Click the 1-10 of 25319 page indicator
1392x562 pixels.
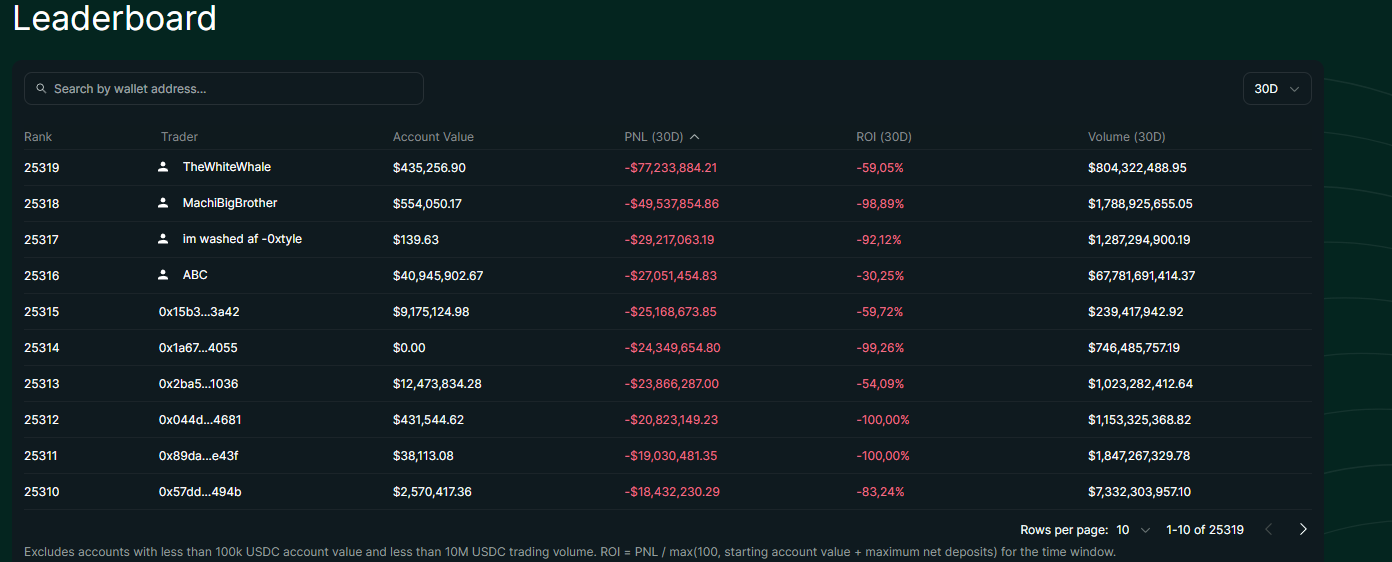[x=1205, y=530]
